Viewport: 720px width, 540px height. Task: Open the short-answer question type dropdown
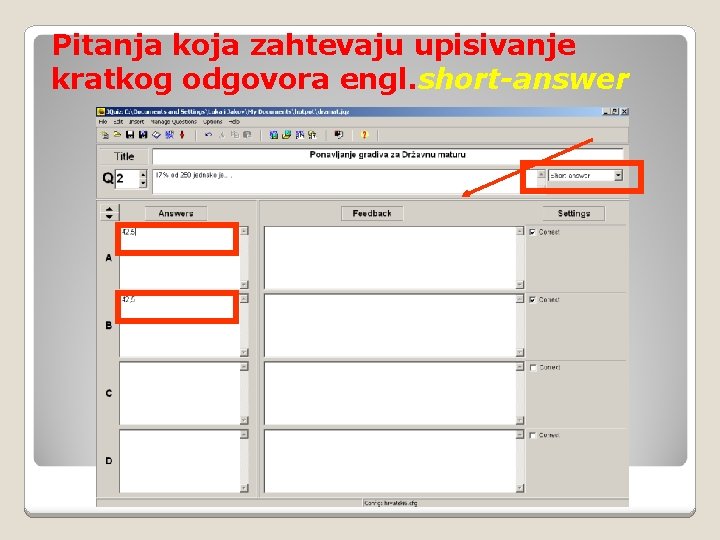[x=619, y=175]
